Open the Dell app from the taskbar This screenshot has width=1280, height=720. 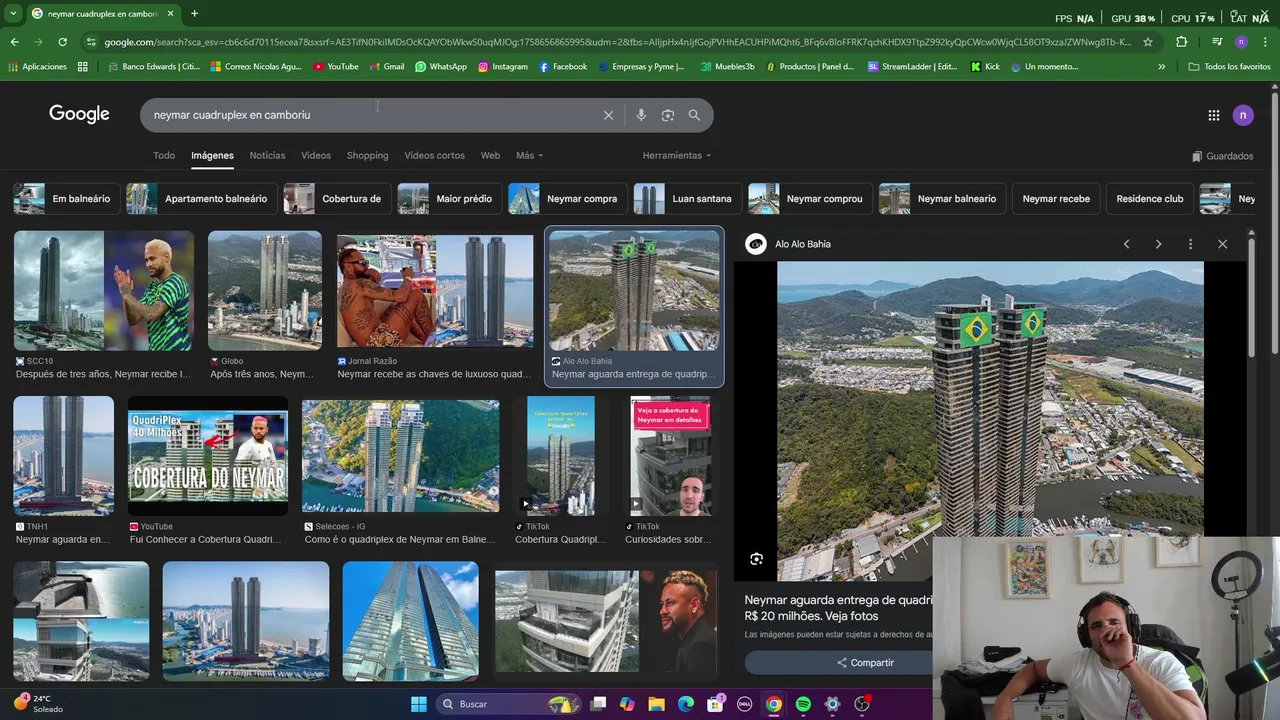pos(744,704)
